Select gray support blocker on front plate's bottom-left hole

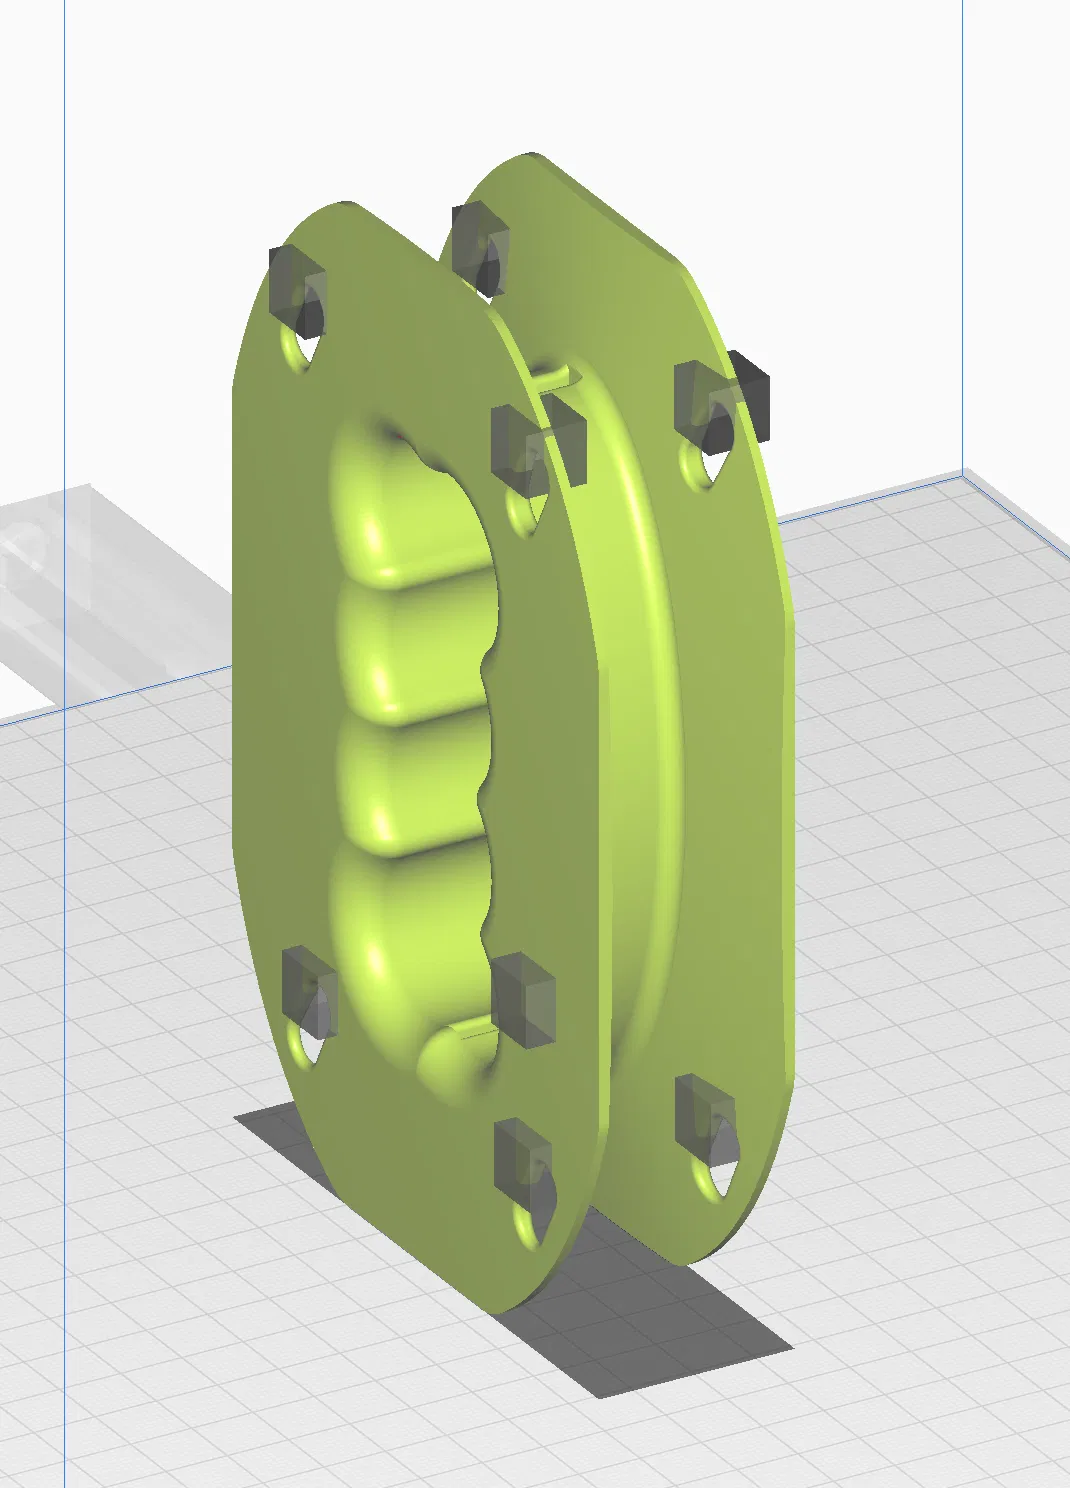pos(309,992)
